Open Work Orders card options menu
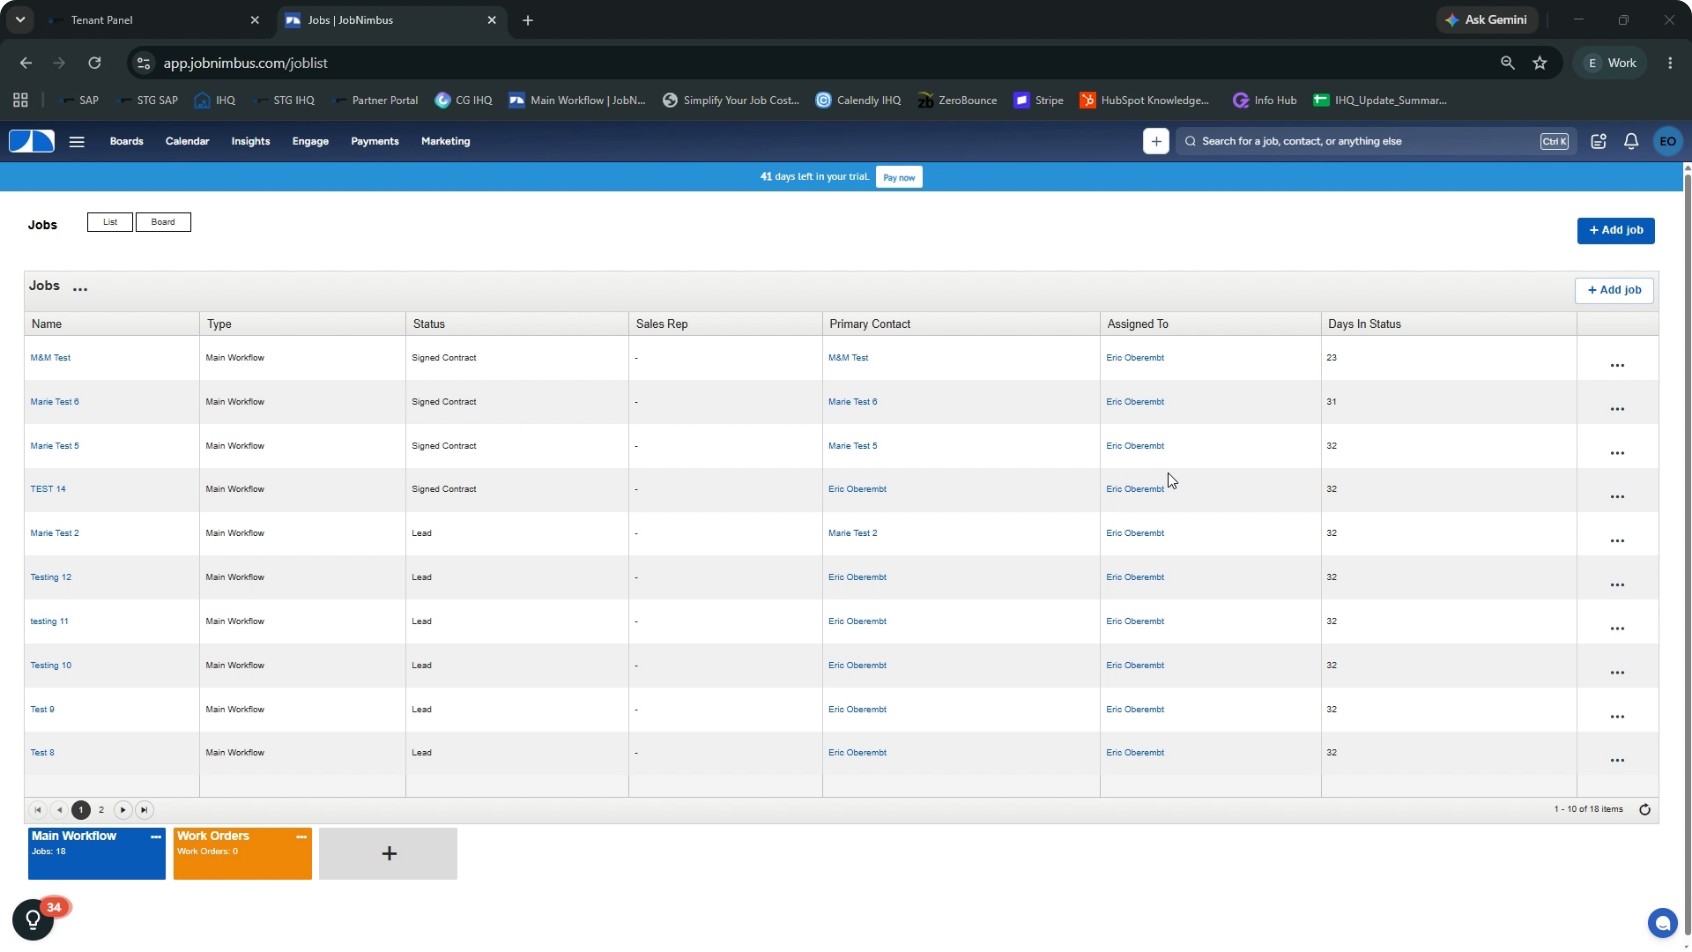The height and width of the screenshot is (952, 1692). [x=301, y=837]
